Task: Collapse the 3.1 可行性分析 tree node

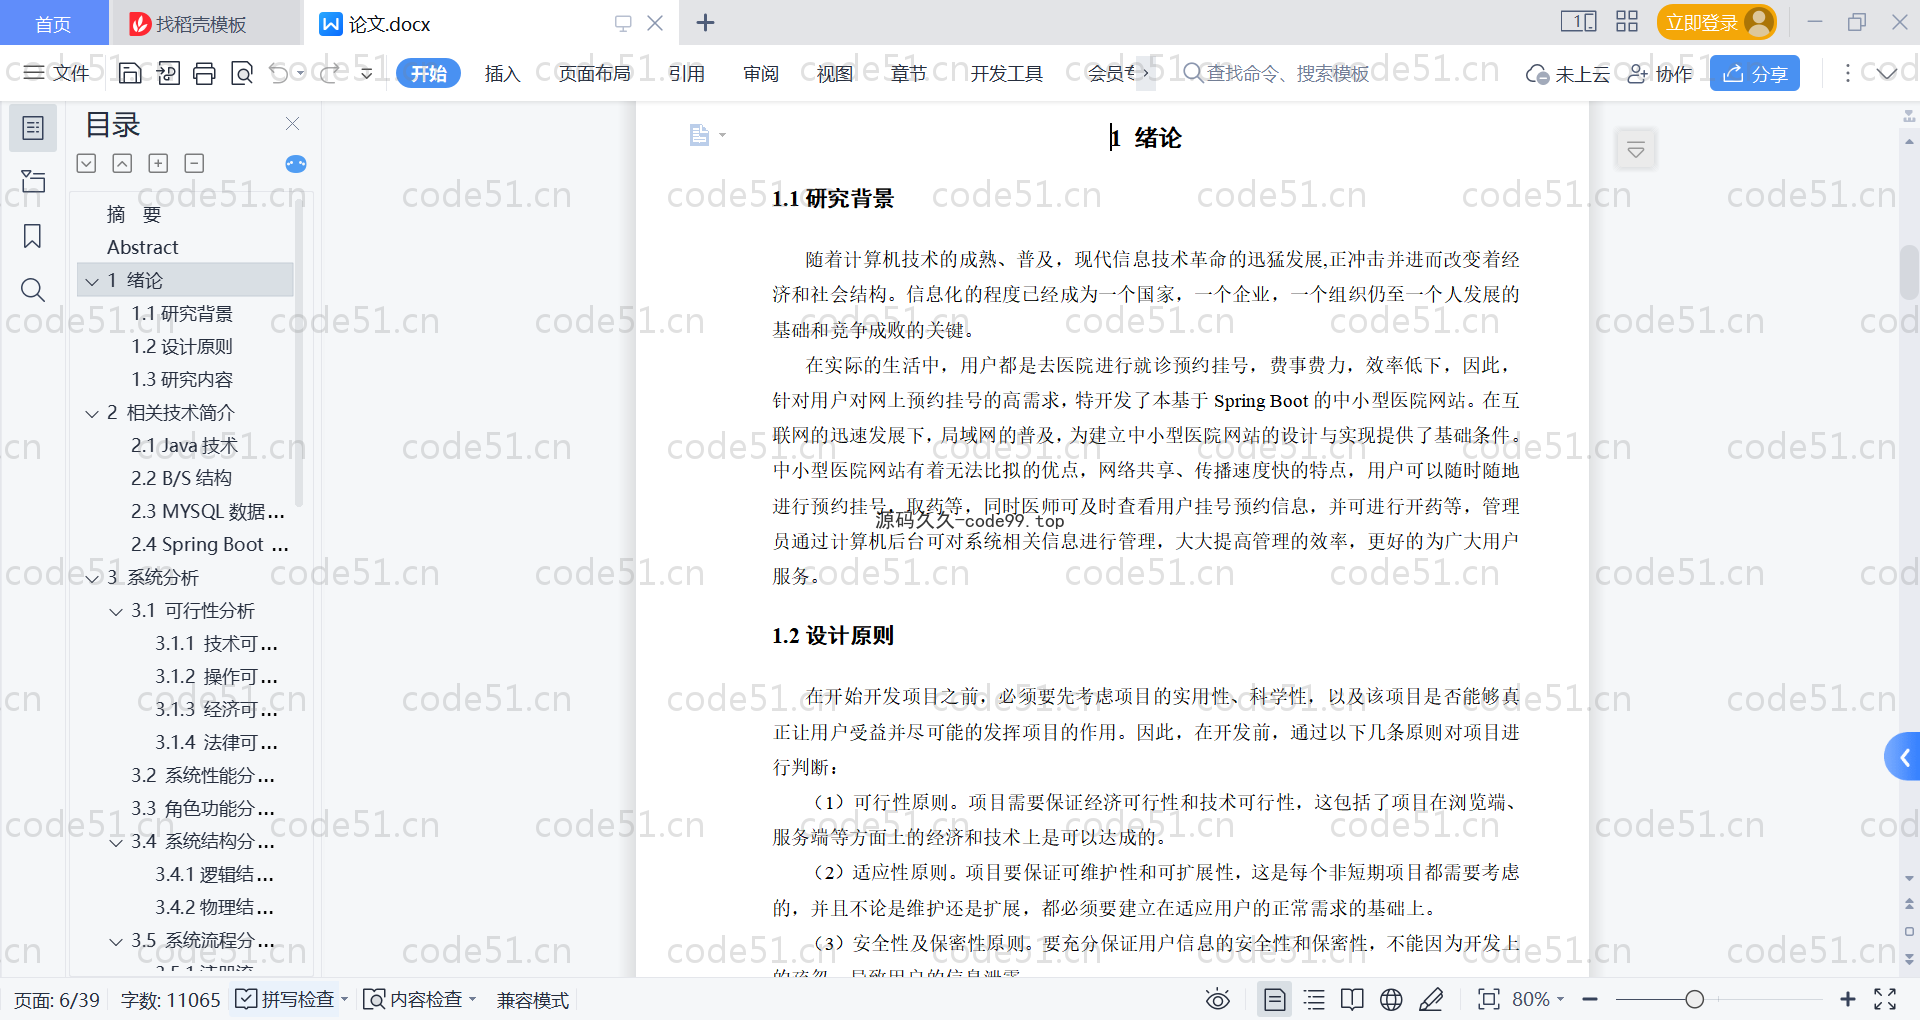Action: pos(116,611)
